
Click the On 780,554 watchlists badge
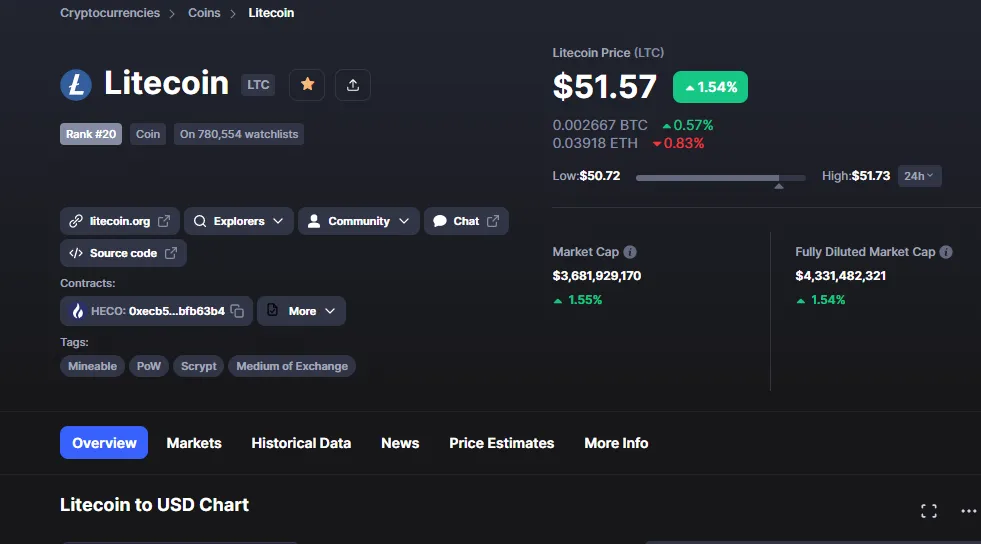(239, 134)
